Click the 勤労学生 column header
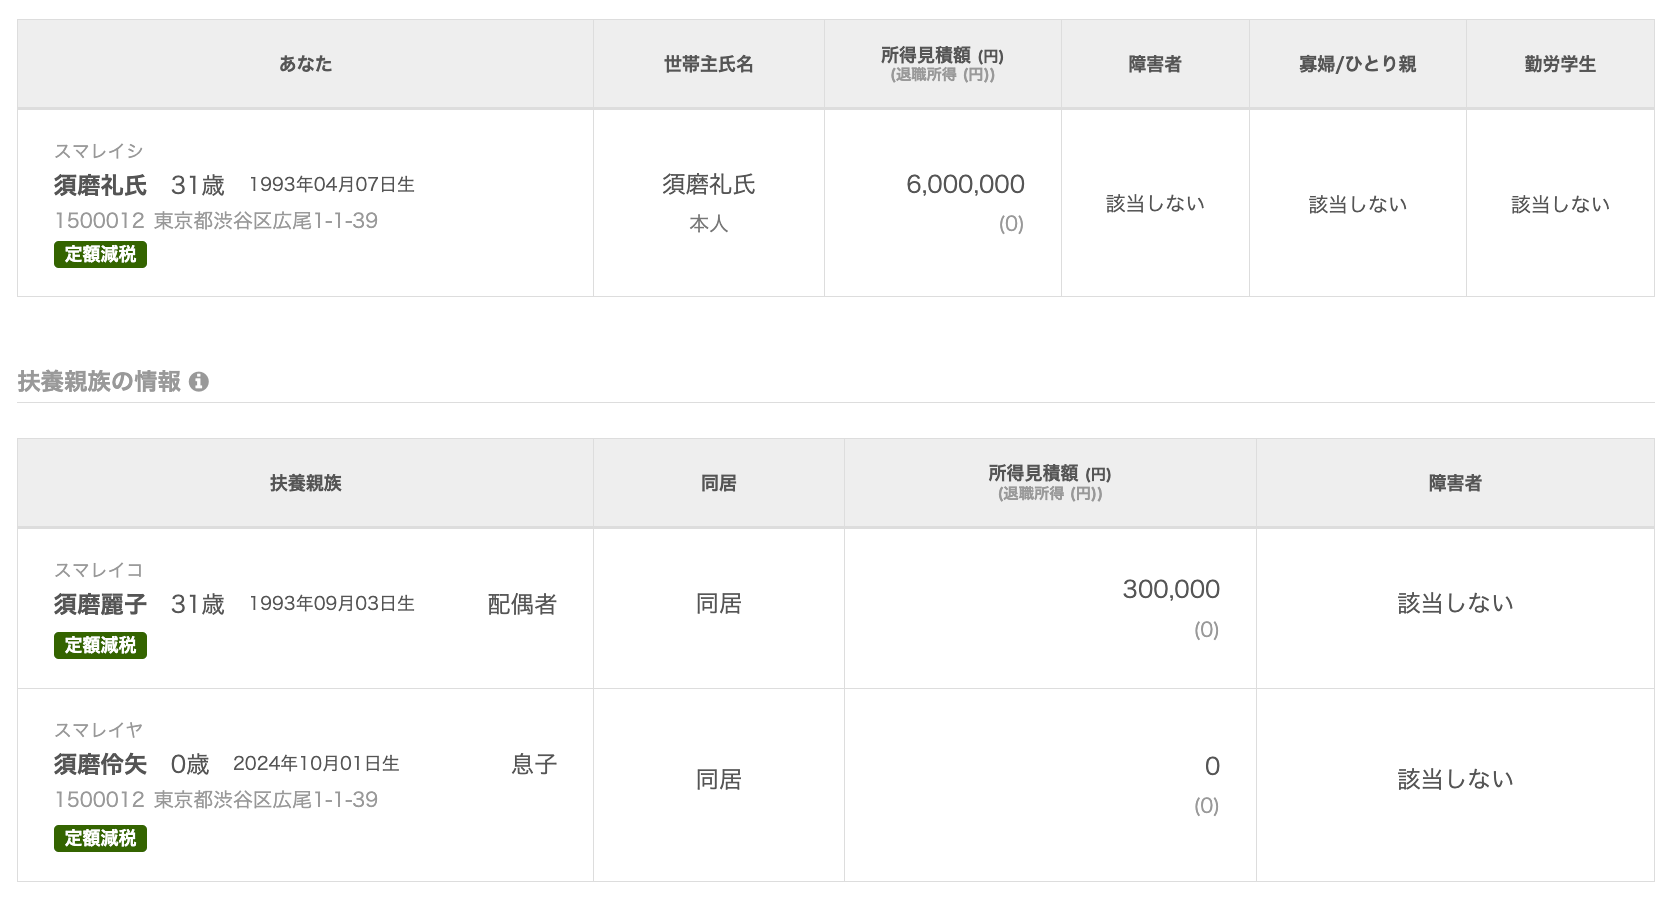The image size is (1671, 900). coord(1560,64)
